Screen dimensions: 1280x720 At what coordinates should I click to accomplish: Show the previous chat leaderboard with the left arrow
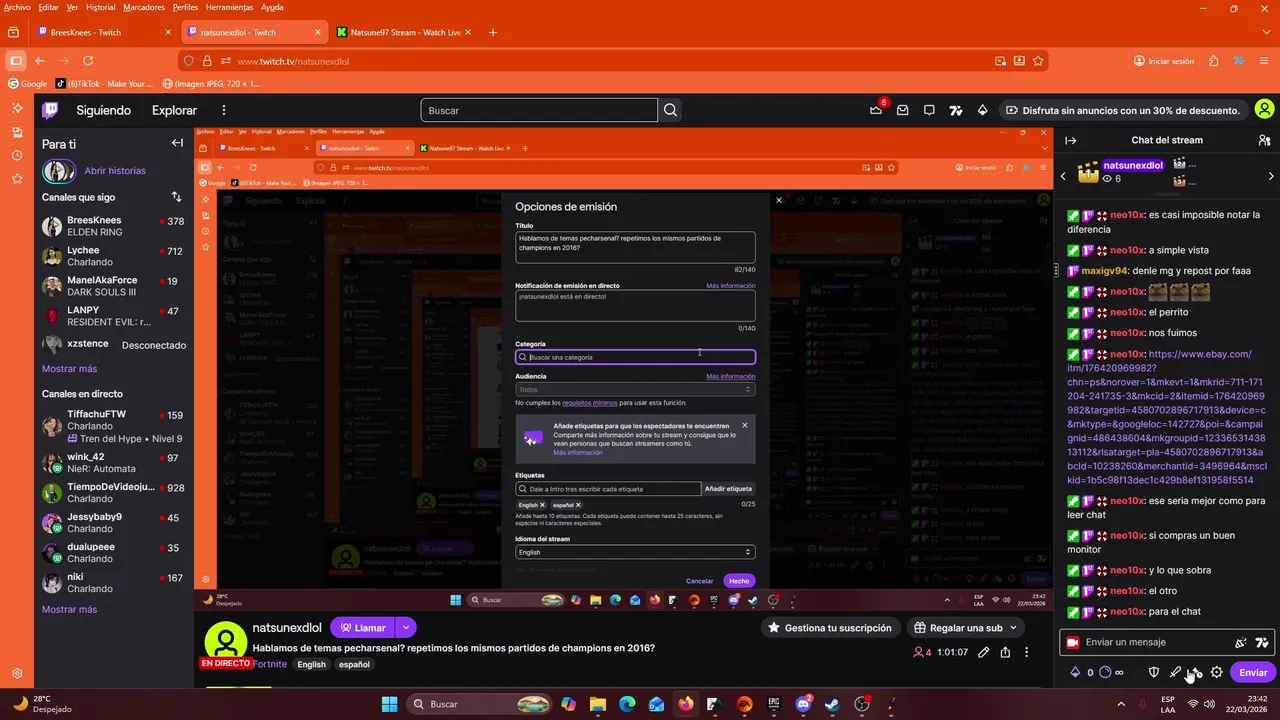[1063, 176]
